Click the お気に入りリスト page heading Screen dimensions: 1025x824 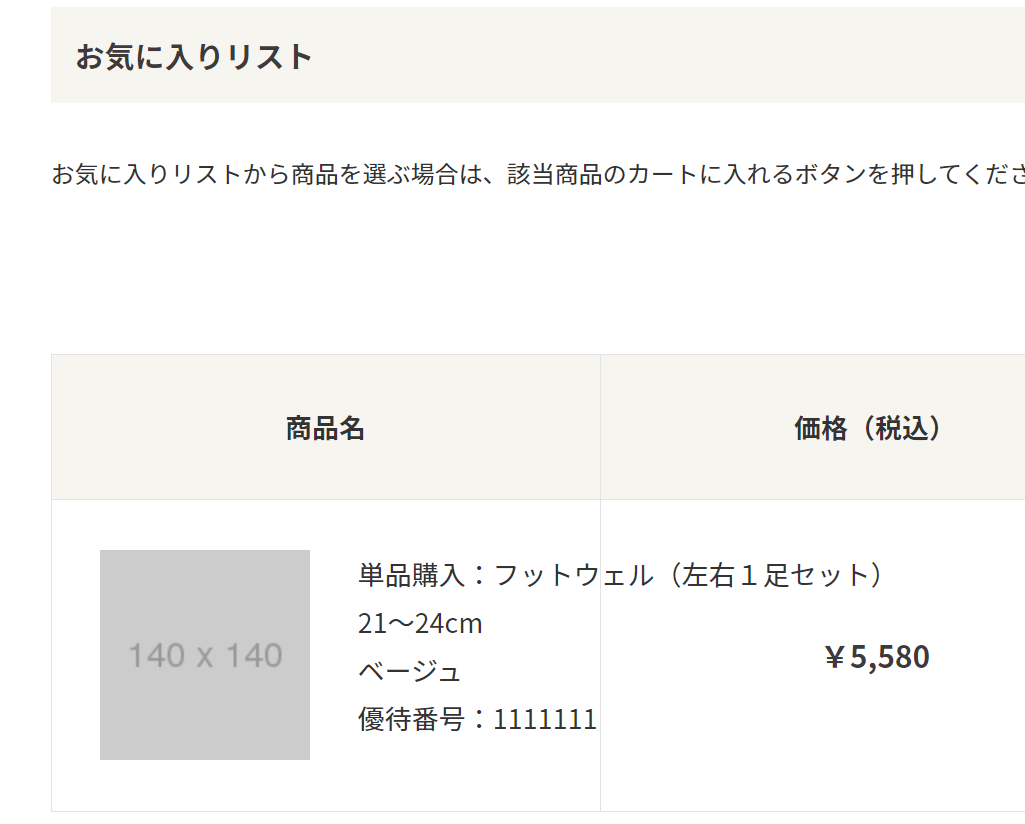point(194,56)
